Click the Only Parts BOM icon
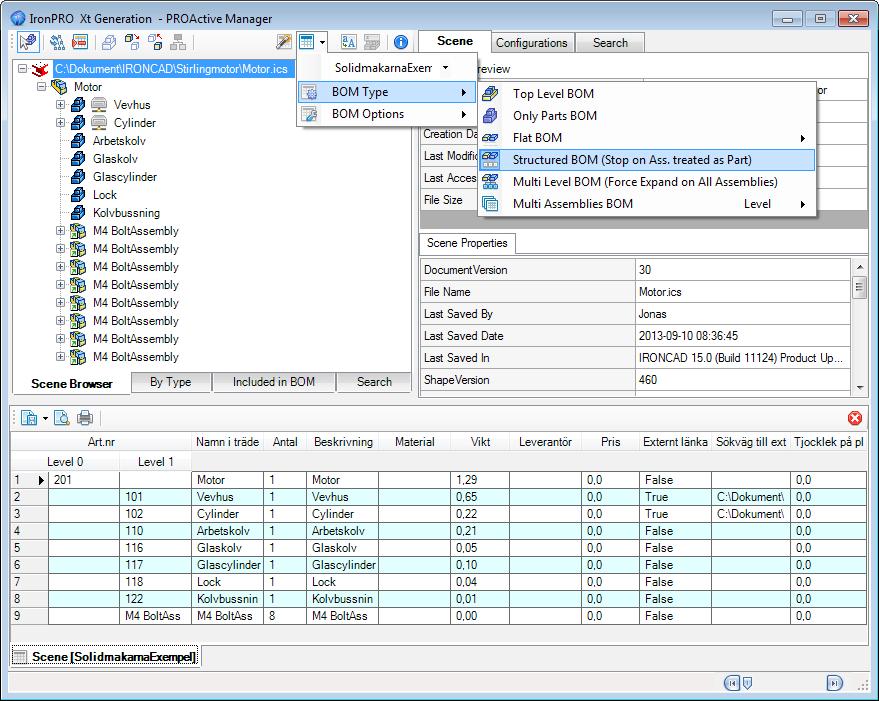Image resolution: width=879 pixels, height=701 pixels. 490,116
